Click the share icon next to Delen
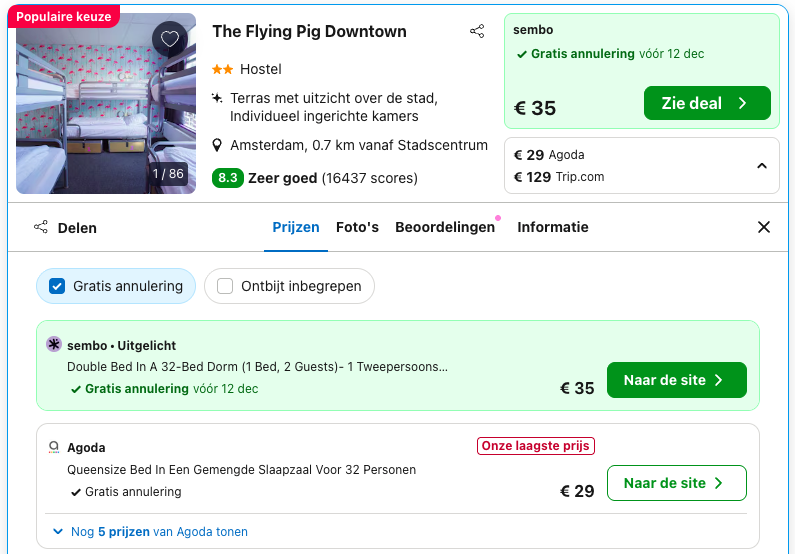Viewport: 795px width, 554px height. (41, 227)
